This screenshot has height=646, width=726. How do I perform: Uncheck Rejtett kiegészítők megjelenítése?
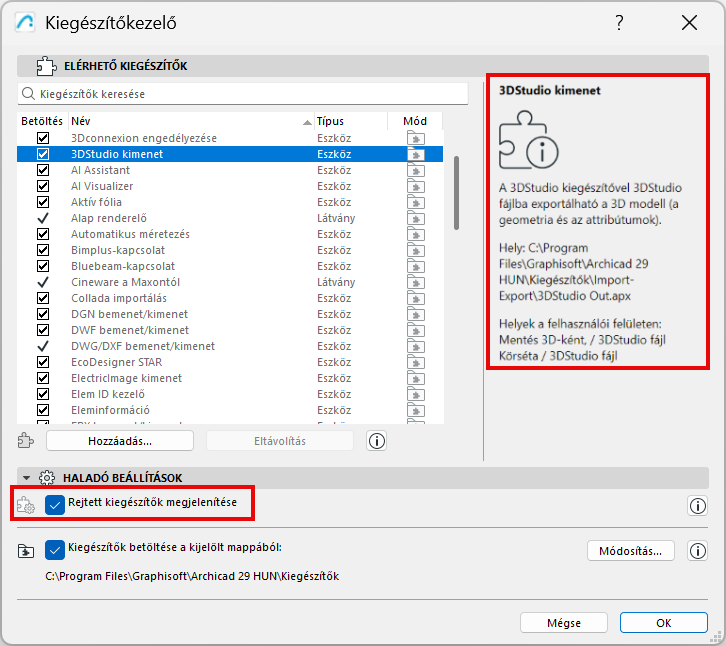55,505
